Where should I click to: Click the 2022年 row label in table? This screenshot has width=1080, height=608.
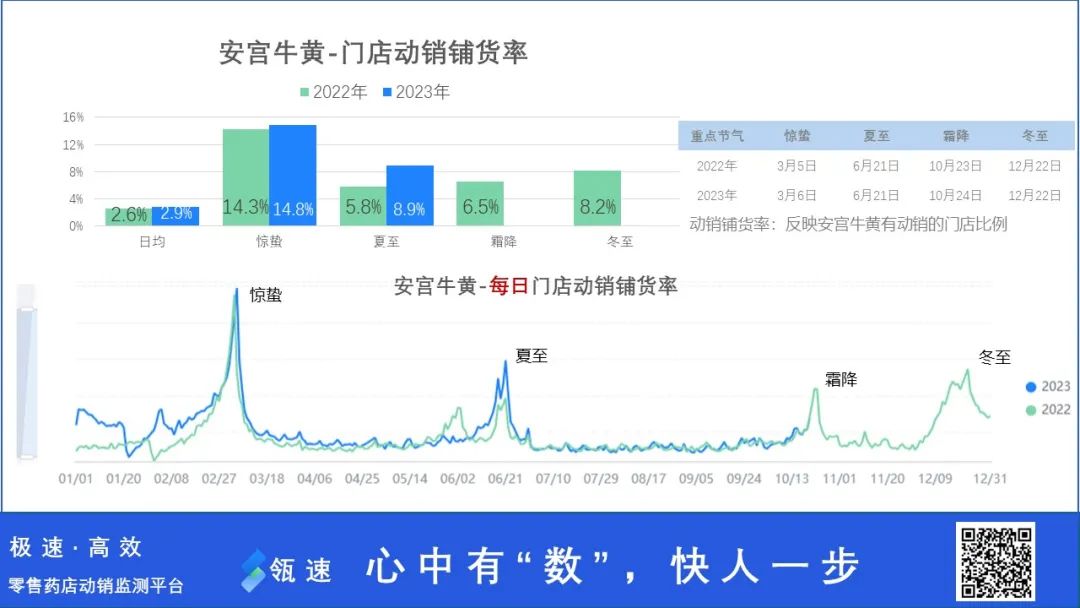(716, 166)
